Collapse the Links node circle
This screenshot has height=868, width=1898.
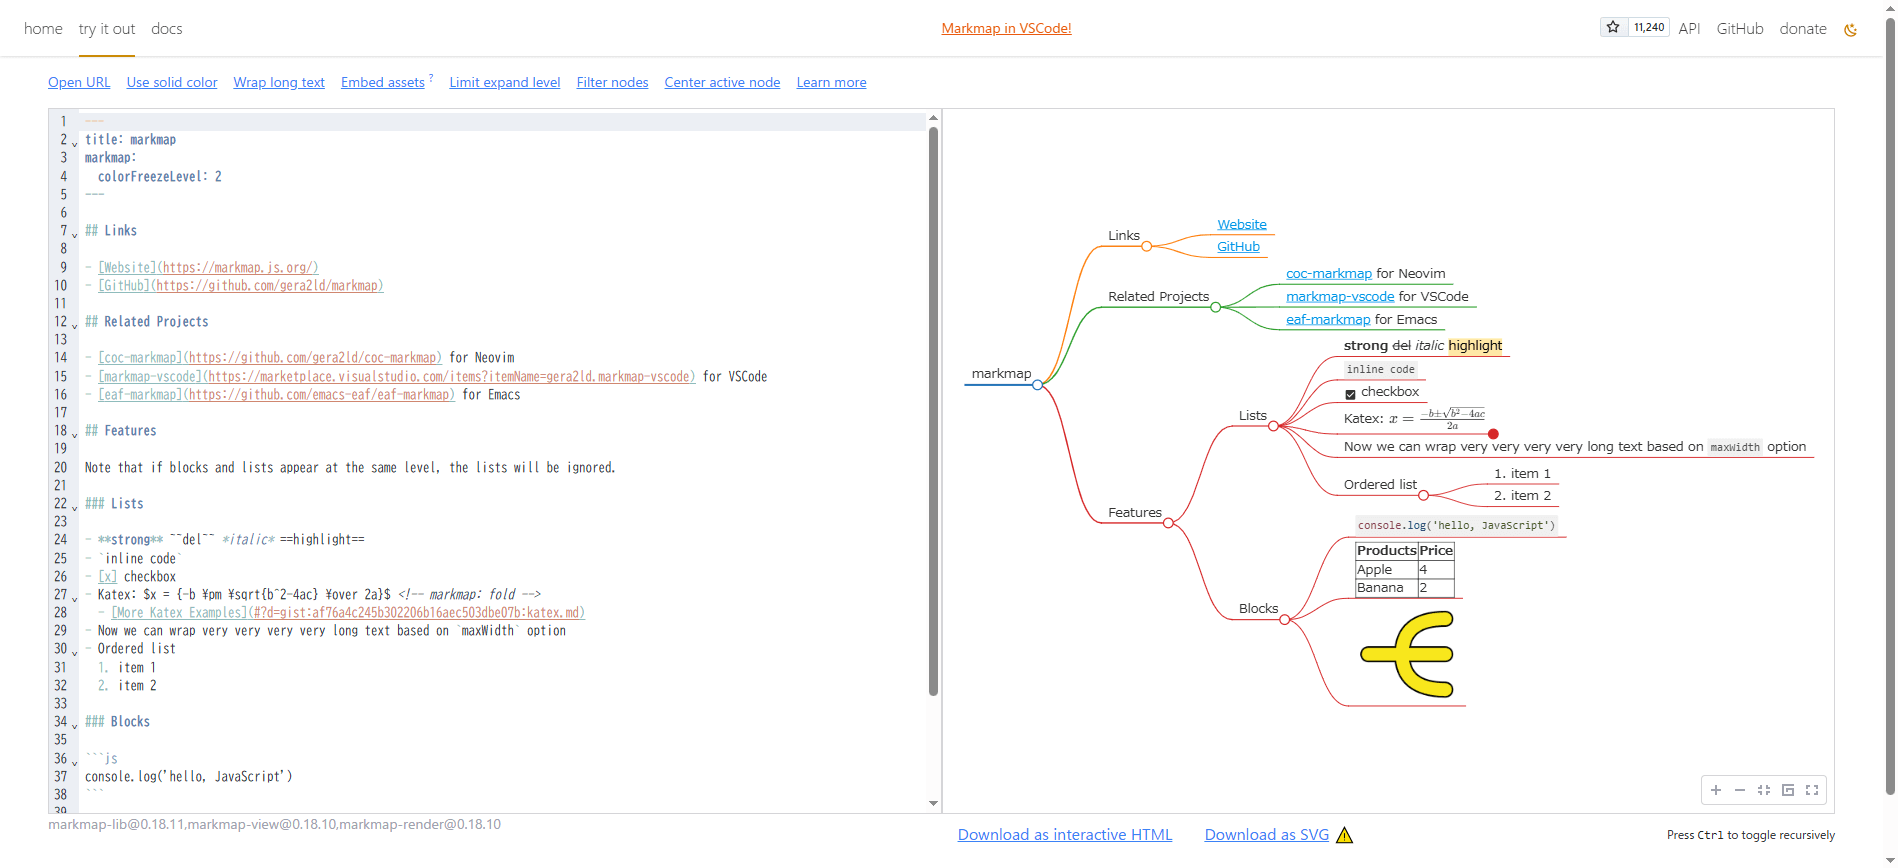(1147, 246)
